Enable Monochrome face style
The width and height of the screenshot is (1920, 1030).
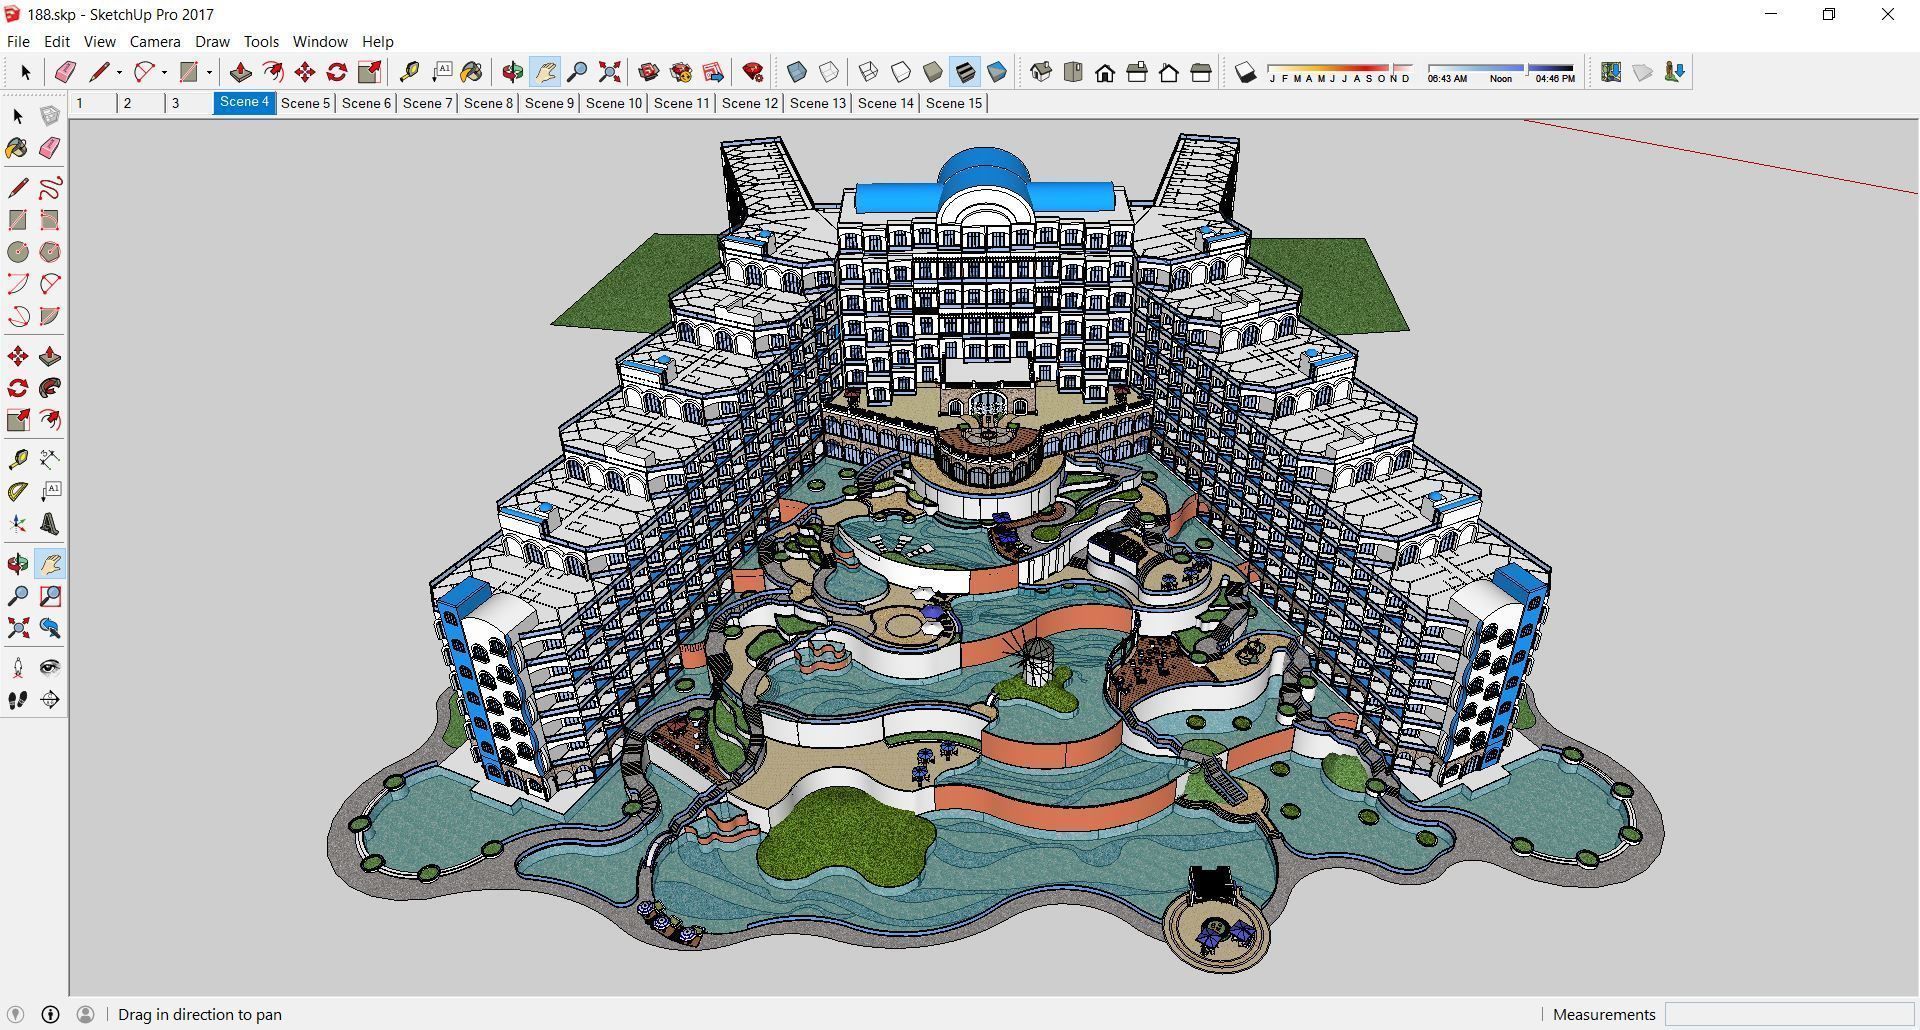[997, 72]
